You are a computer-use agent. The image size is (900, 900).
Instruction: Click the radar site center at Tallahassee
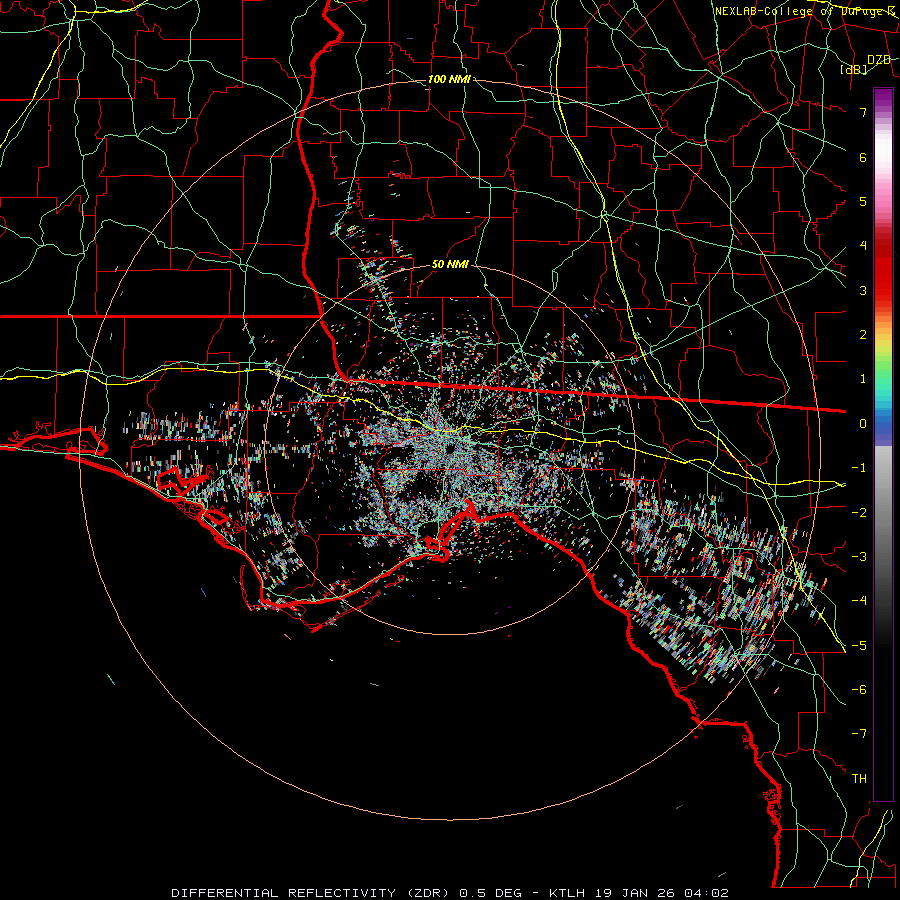[449, 450]
